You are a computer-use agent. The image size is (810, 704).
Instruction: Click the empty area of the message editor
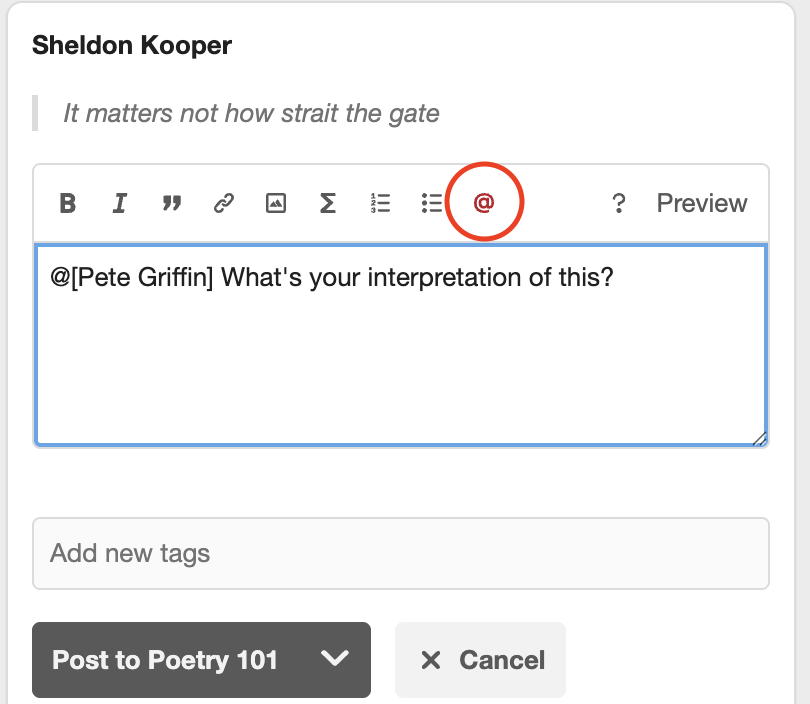pos(400,370)
